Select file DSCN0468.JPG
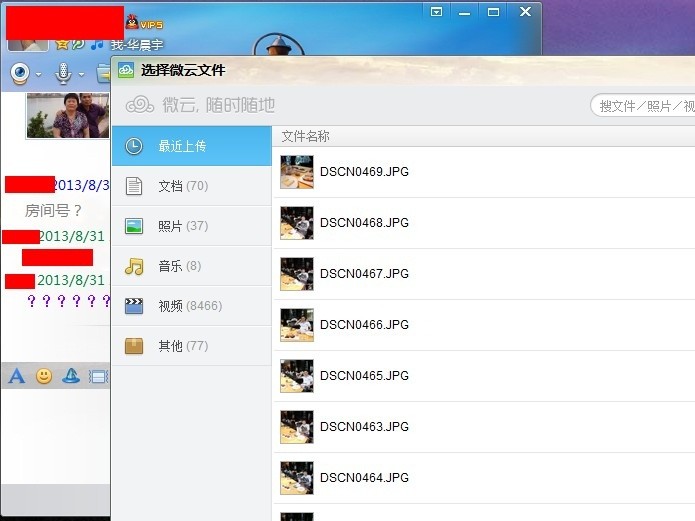 point(484,223)
